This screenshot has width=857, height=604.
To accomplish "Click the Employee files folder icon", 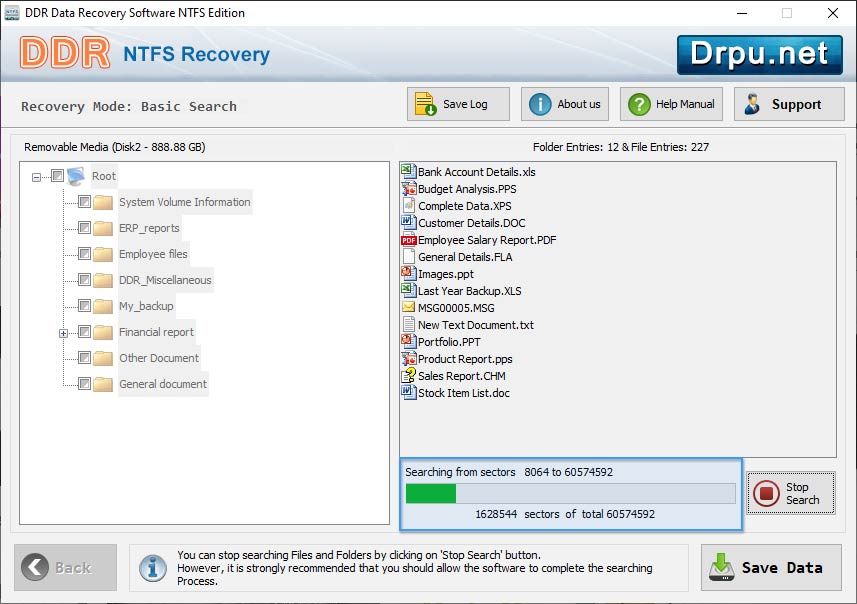I will [103, 254].
